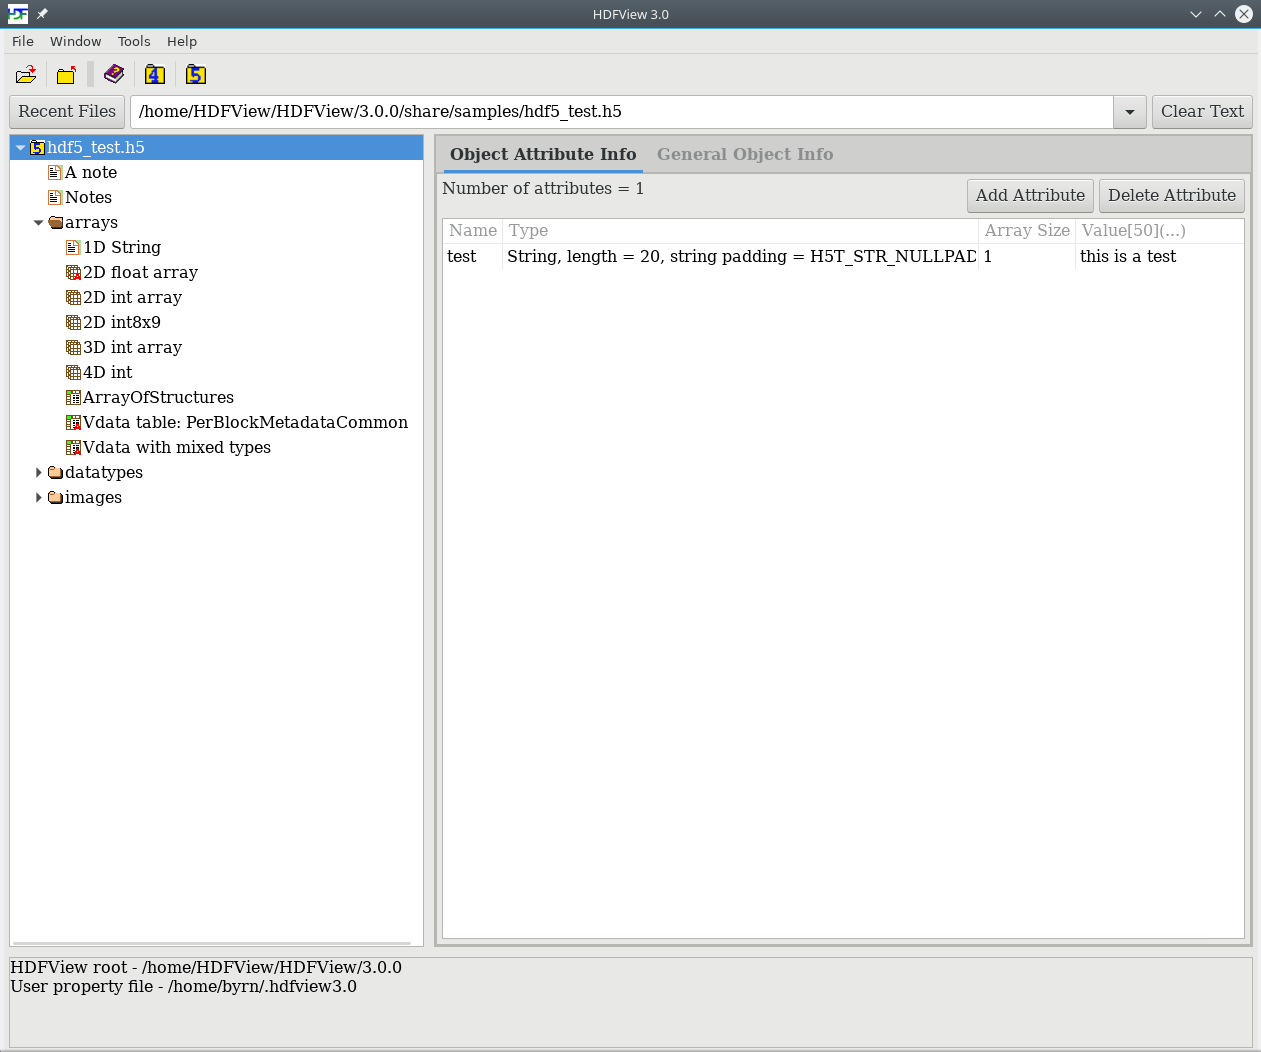Click the Recent Files button
Screen dimensions: 1261x1052
tap(67, 111)
